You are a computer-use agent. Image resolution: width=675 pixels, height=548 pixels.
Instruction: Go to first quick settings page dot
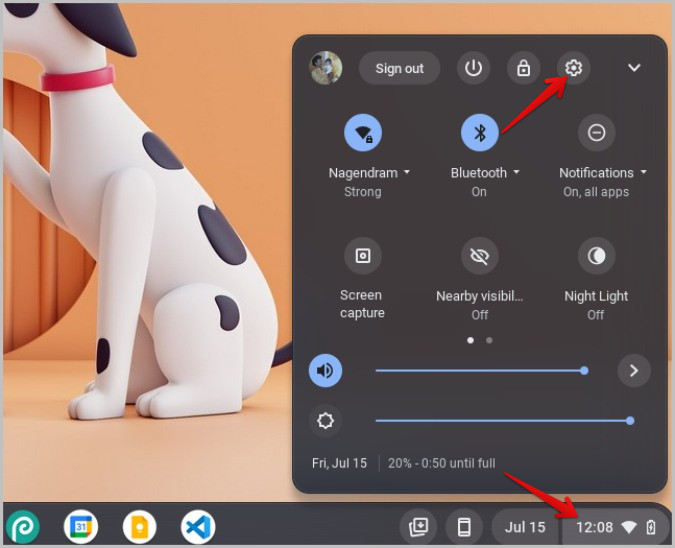[x=471, y=340]
